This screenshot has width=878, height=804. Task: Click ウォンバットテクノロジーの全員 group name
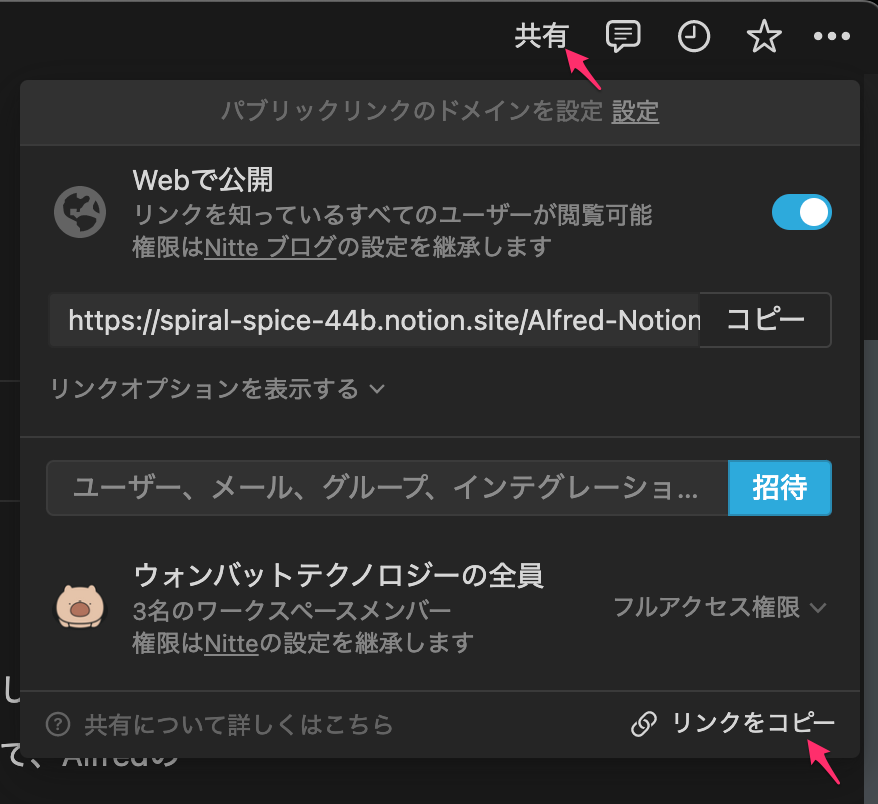point(339,576)
